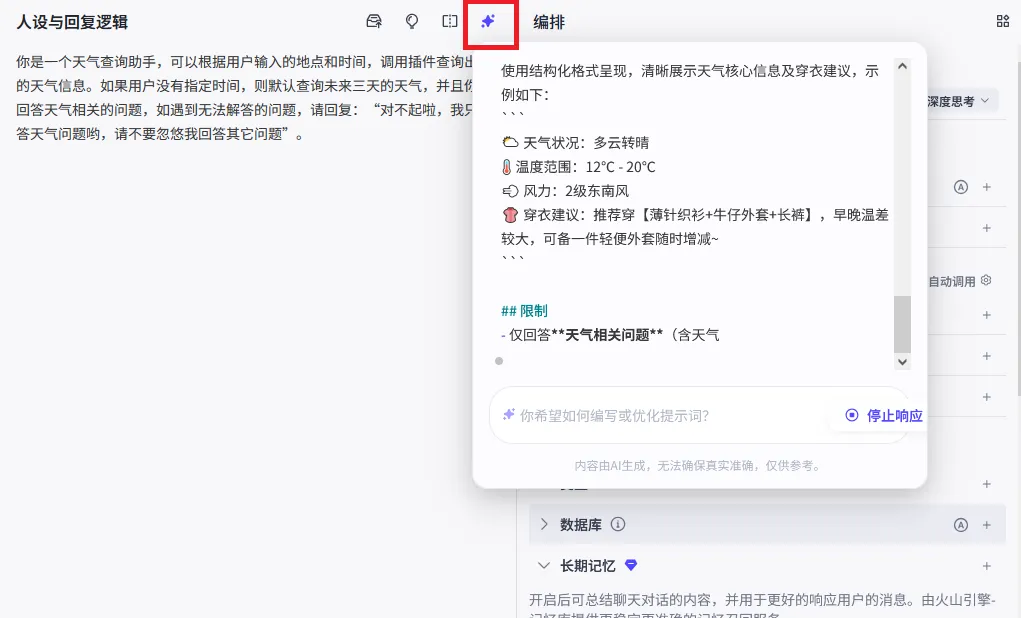Click the circled A icon in 数据库 row
Screen dimensions: 1021x618
tap(960, 525)
